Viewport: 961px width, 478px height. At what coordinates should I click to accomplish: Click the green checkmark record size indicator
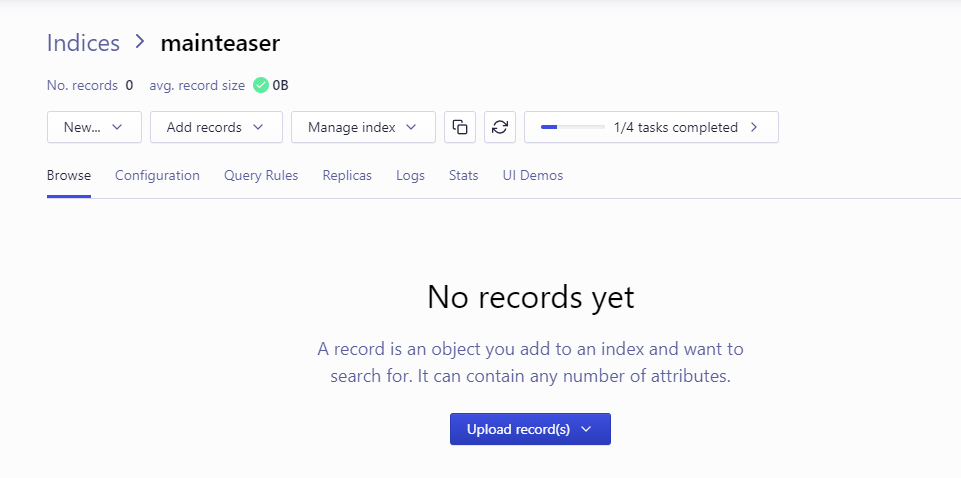(261, 85)
